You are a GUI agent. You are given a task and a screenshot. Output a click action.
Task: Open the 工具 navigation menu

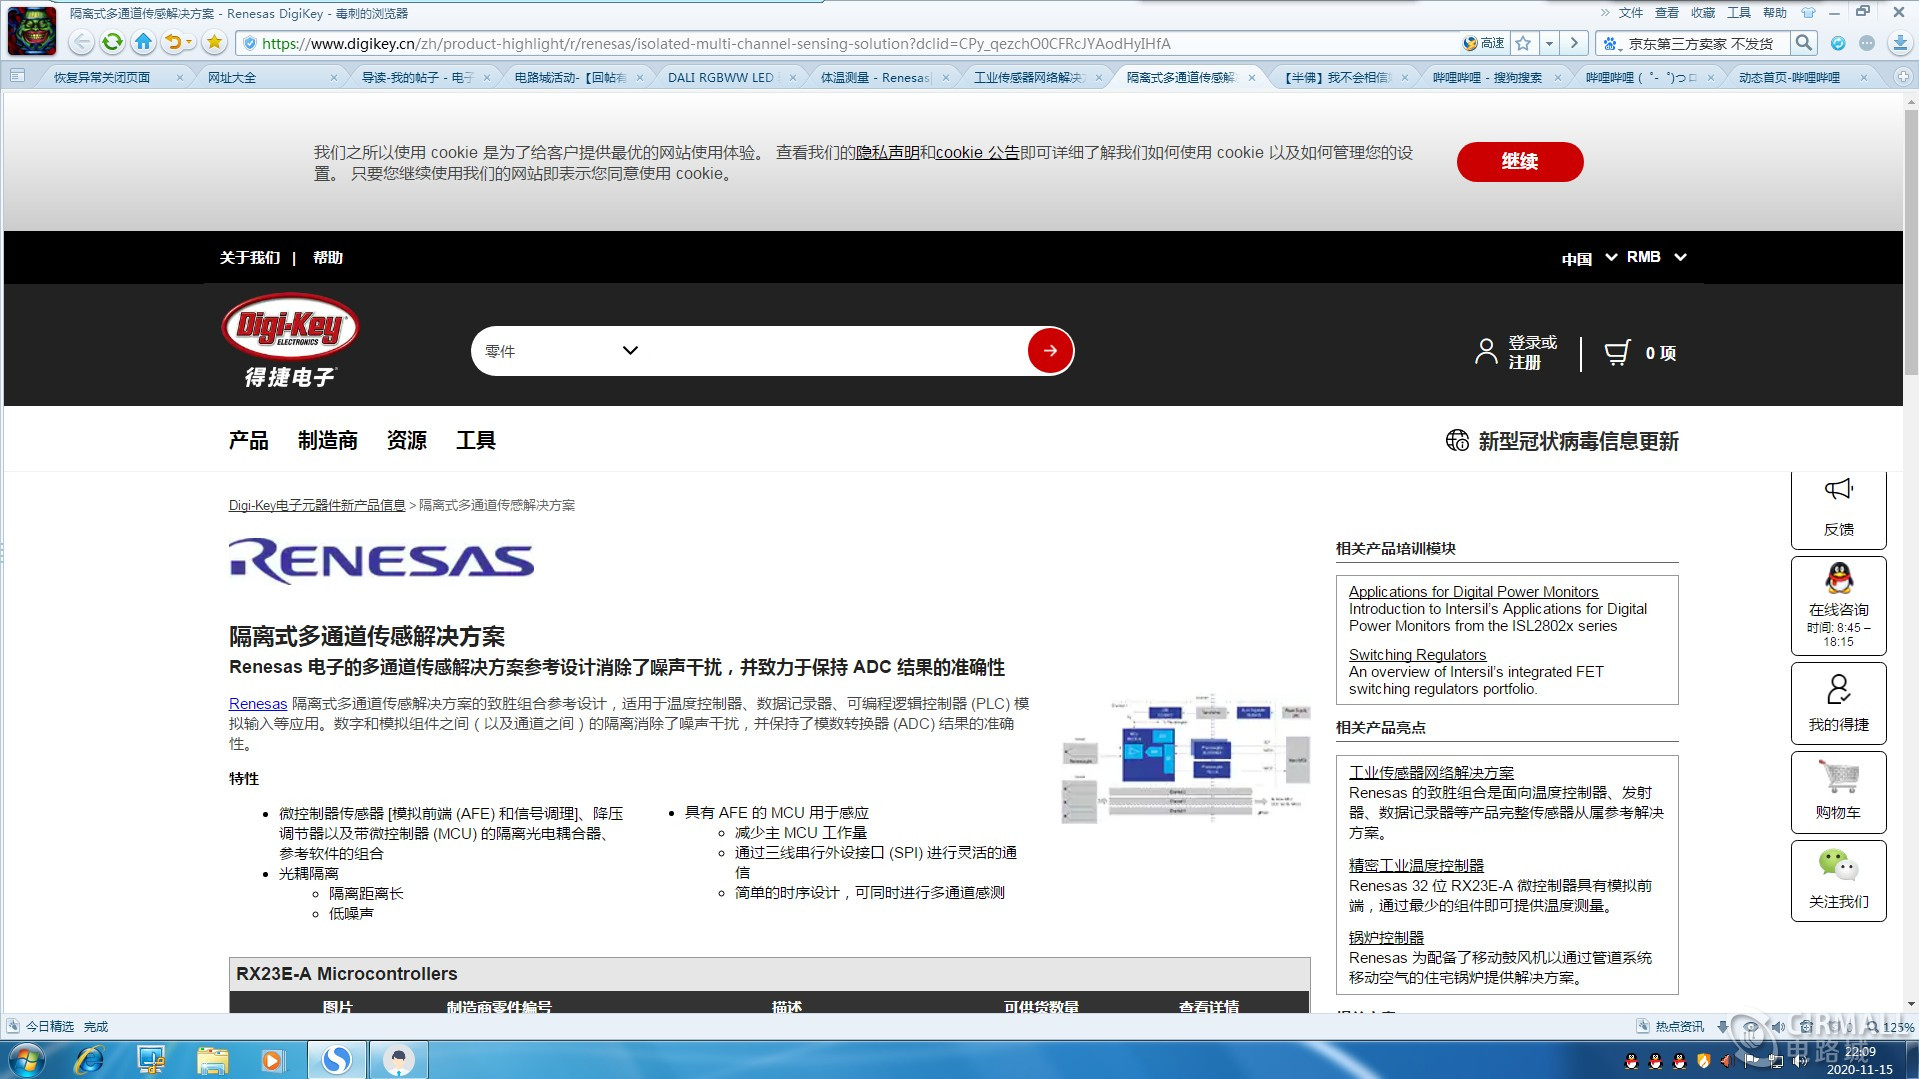(475, 440)
